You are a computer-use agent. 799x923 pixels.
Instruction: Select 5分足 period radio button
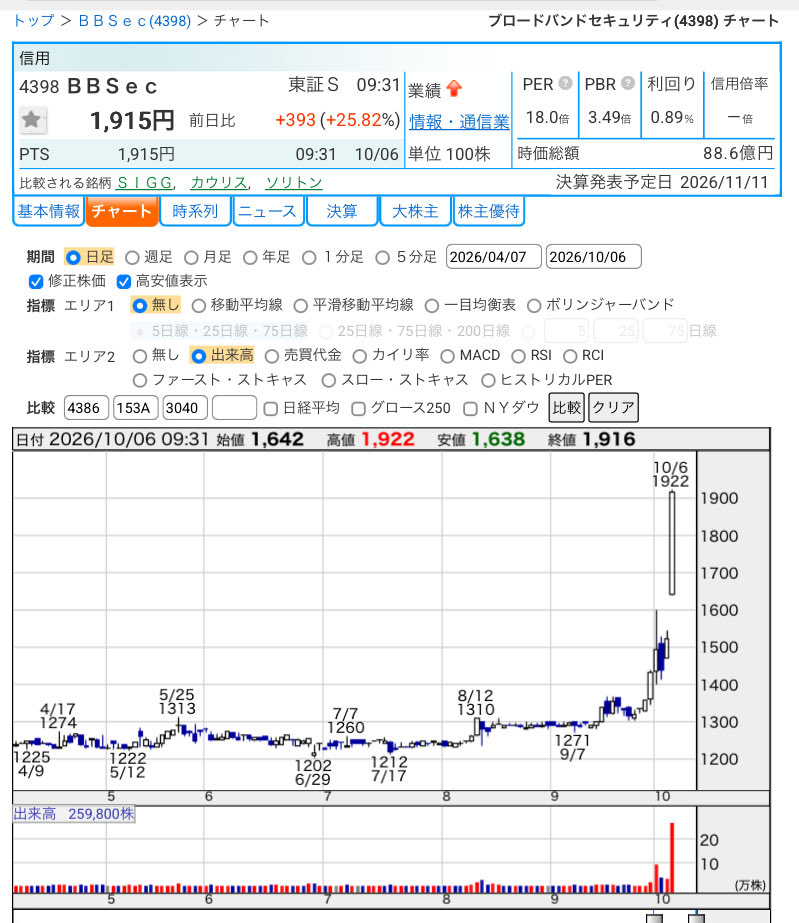[x=382, y=258]
